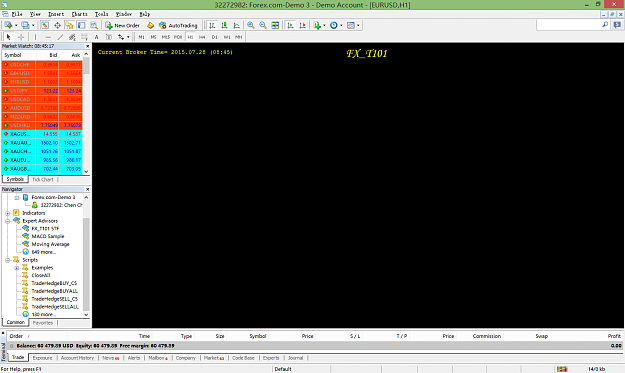Screen dimensions: 625x373
Task: Draw a horizontal line tool
Action: coord(48,37)
